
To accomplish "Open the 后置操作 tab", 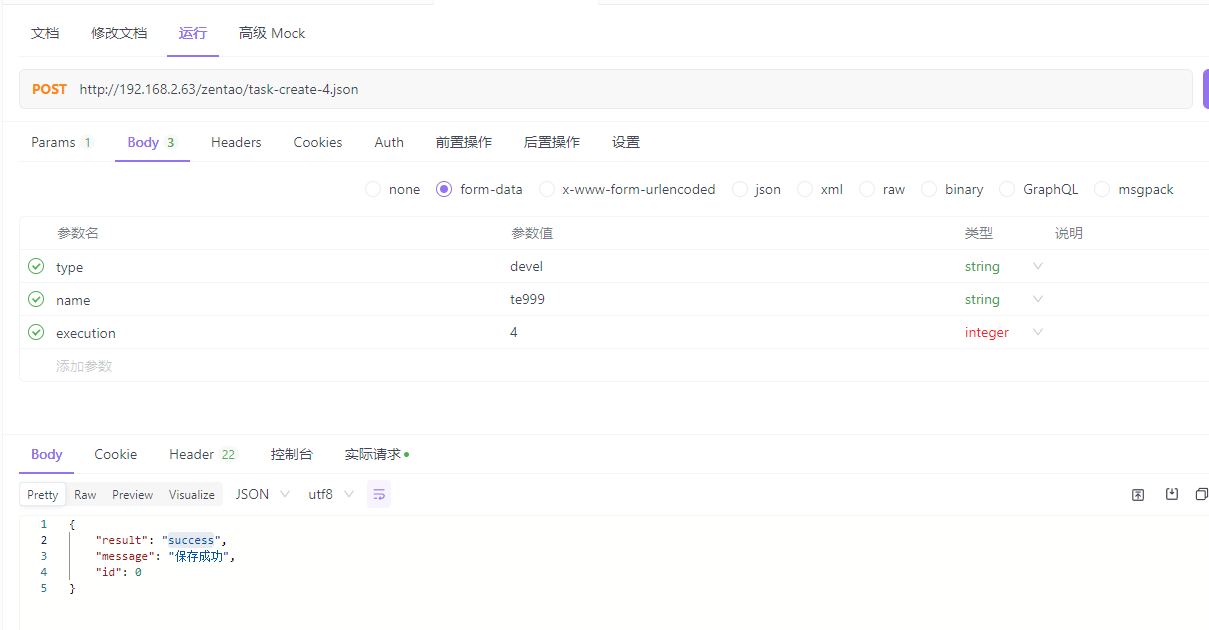I will click(x=552, y=142).
